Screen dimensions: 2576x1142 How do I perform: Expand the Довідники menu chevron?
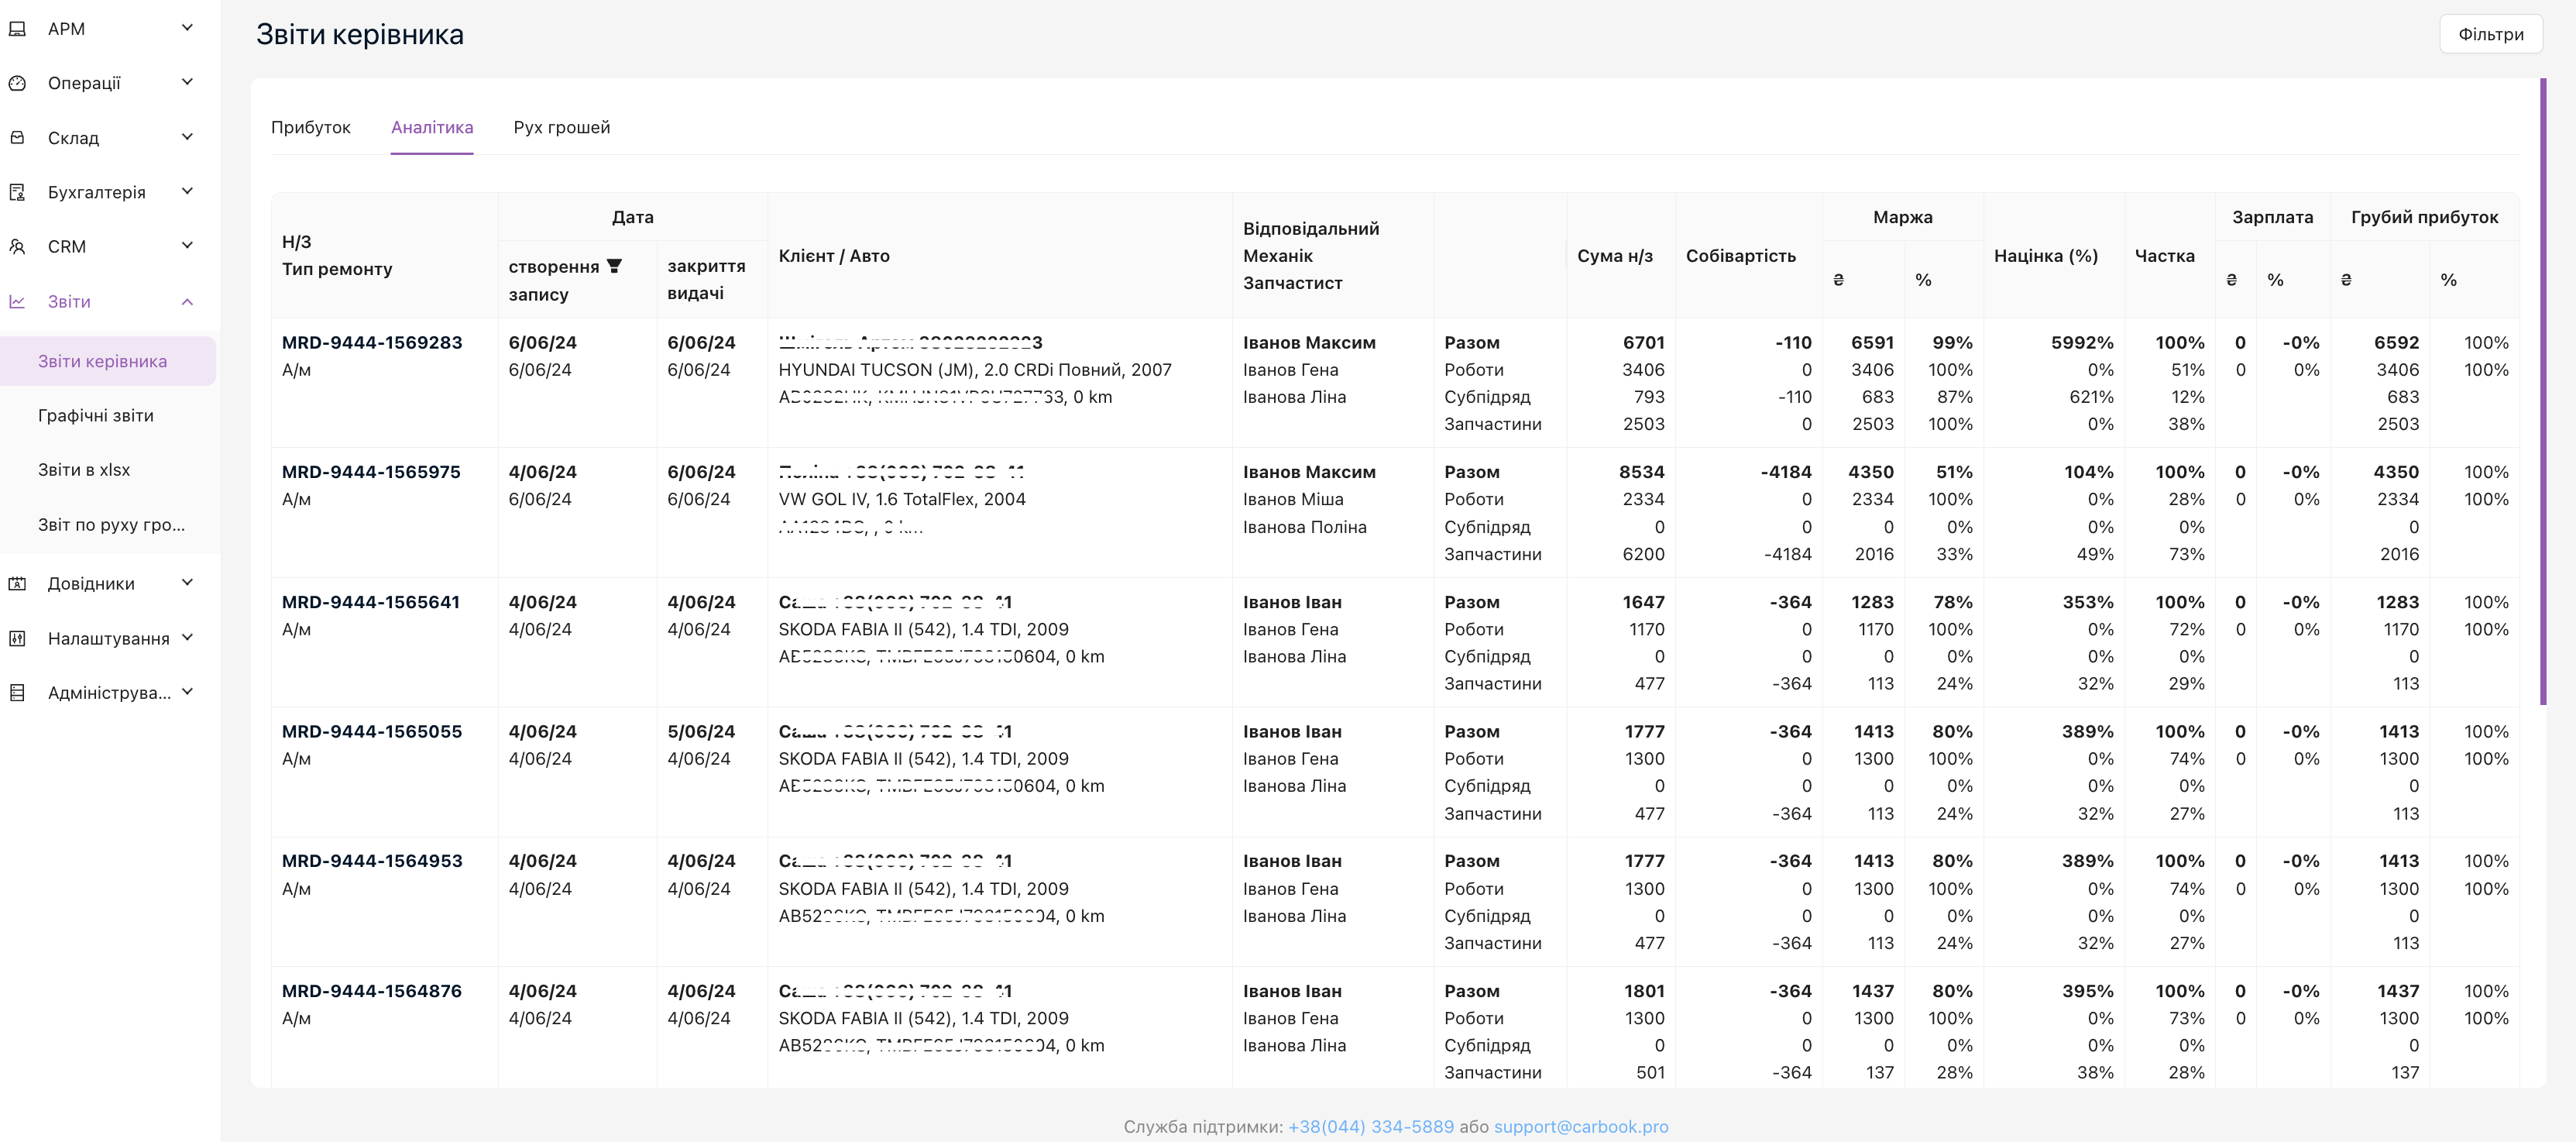pyautogui.click(x=187, y=583)
